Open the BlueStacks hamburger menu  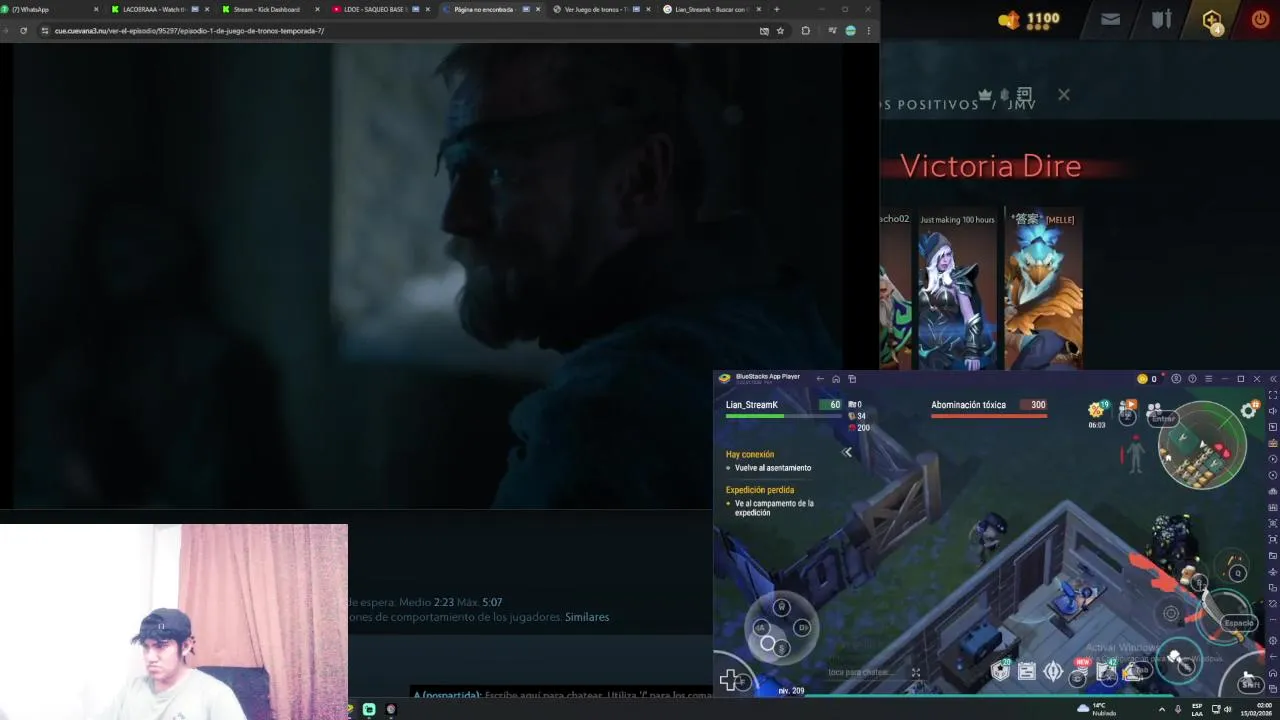tap(1208, 379)
